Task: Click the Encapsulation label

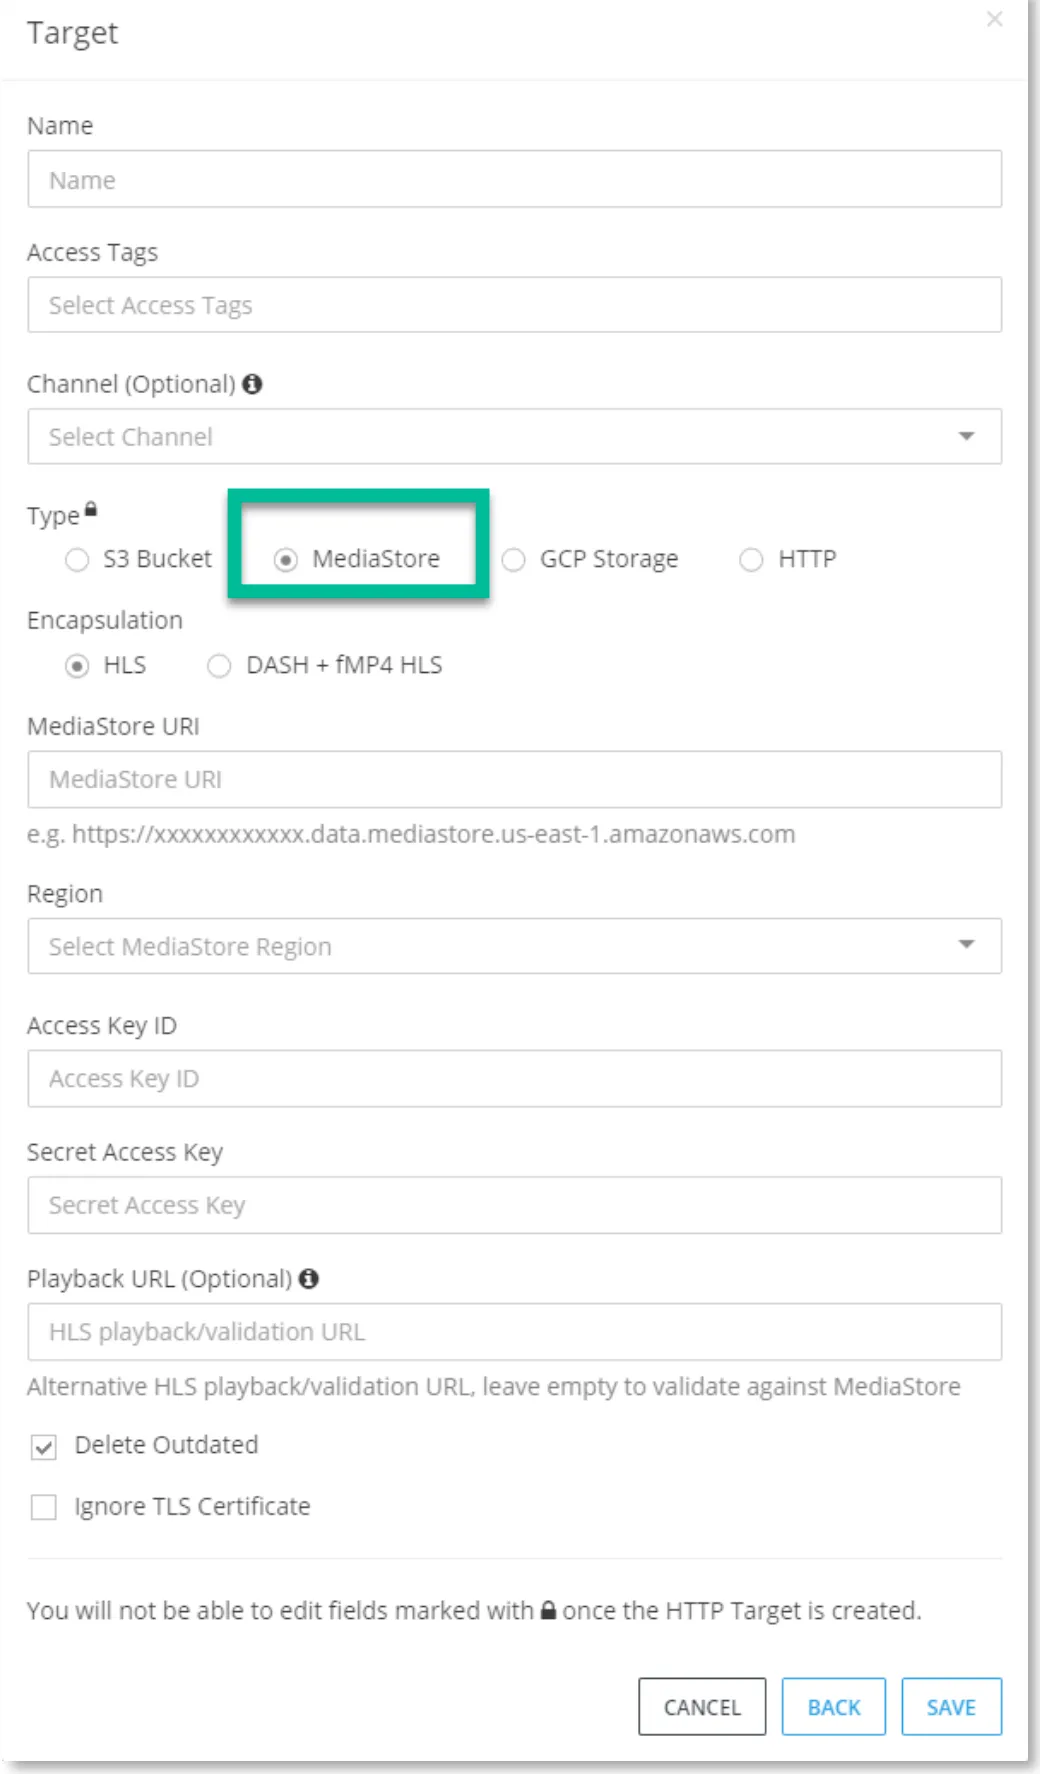Action: [105, 621]
